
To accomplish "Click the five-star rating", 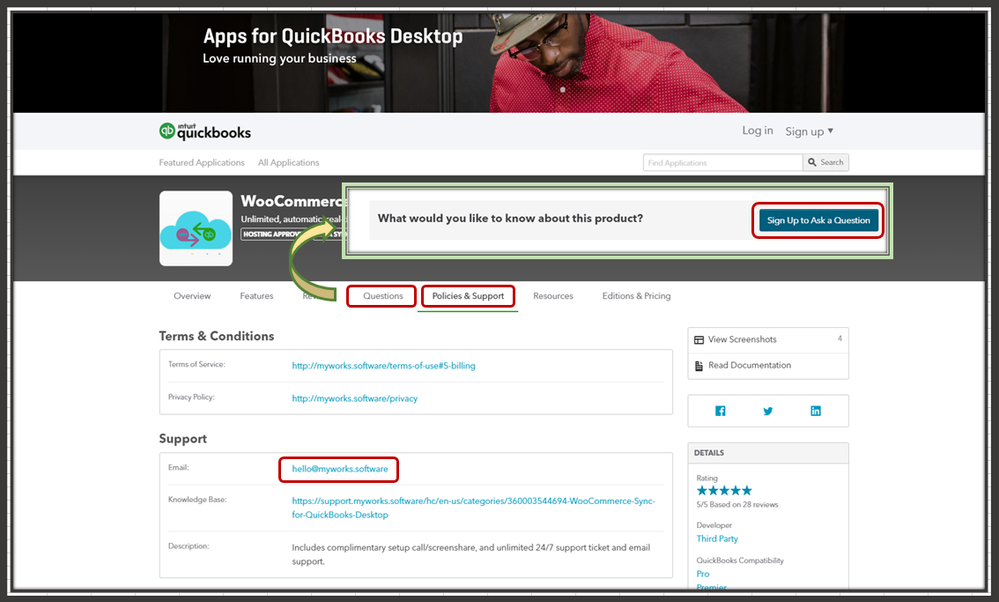I will coord(724,491).
